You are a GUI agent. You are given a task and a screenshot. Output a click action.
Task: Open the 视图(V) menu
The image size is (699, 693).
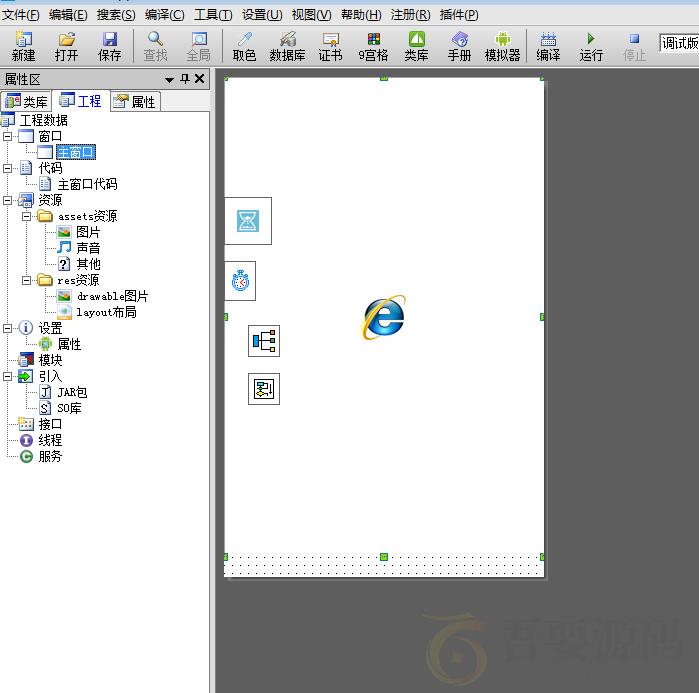pos(311,15)
